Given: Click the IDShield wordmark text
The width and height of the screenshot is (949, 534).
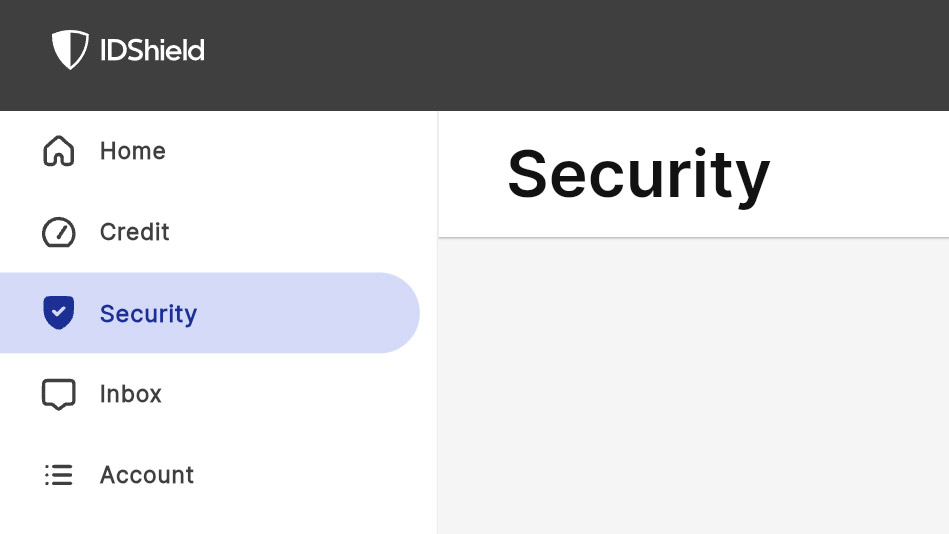Looking at the screenshot, I should (x=152, y=50).
